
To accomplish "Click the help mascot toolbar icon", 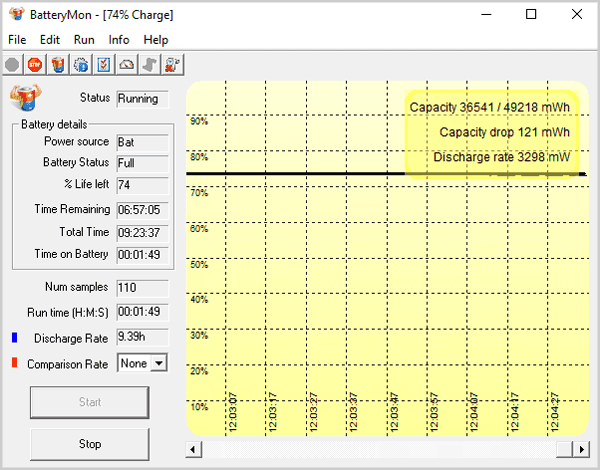I will [173, 65].
